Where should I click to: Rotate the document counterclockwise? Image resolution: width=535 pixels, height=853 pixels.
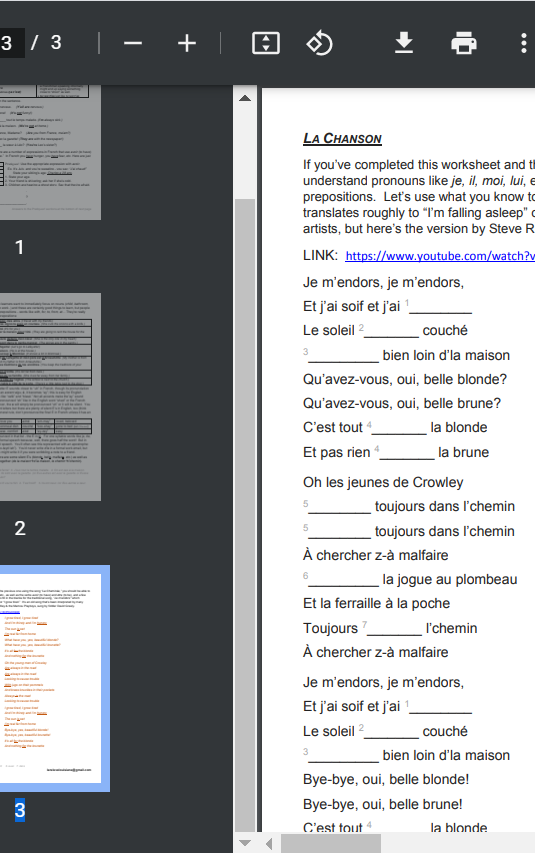pyautogui.click(x=319, y=43)
